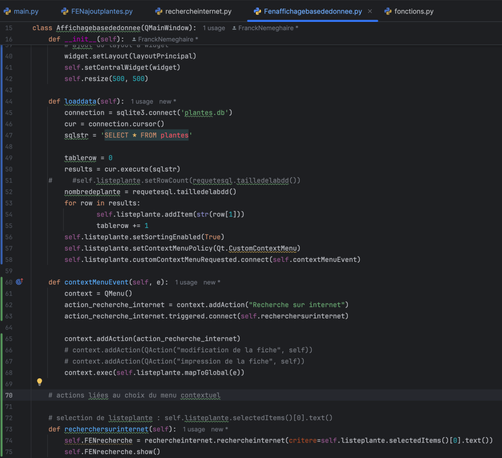Click the '1 usage' hint next to loaddata

142,102
